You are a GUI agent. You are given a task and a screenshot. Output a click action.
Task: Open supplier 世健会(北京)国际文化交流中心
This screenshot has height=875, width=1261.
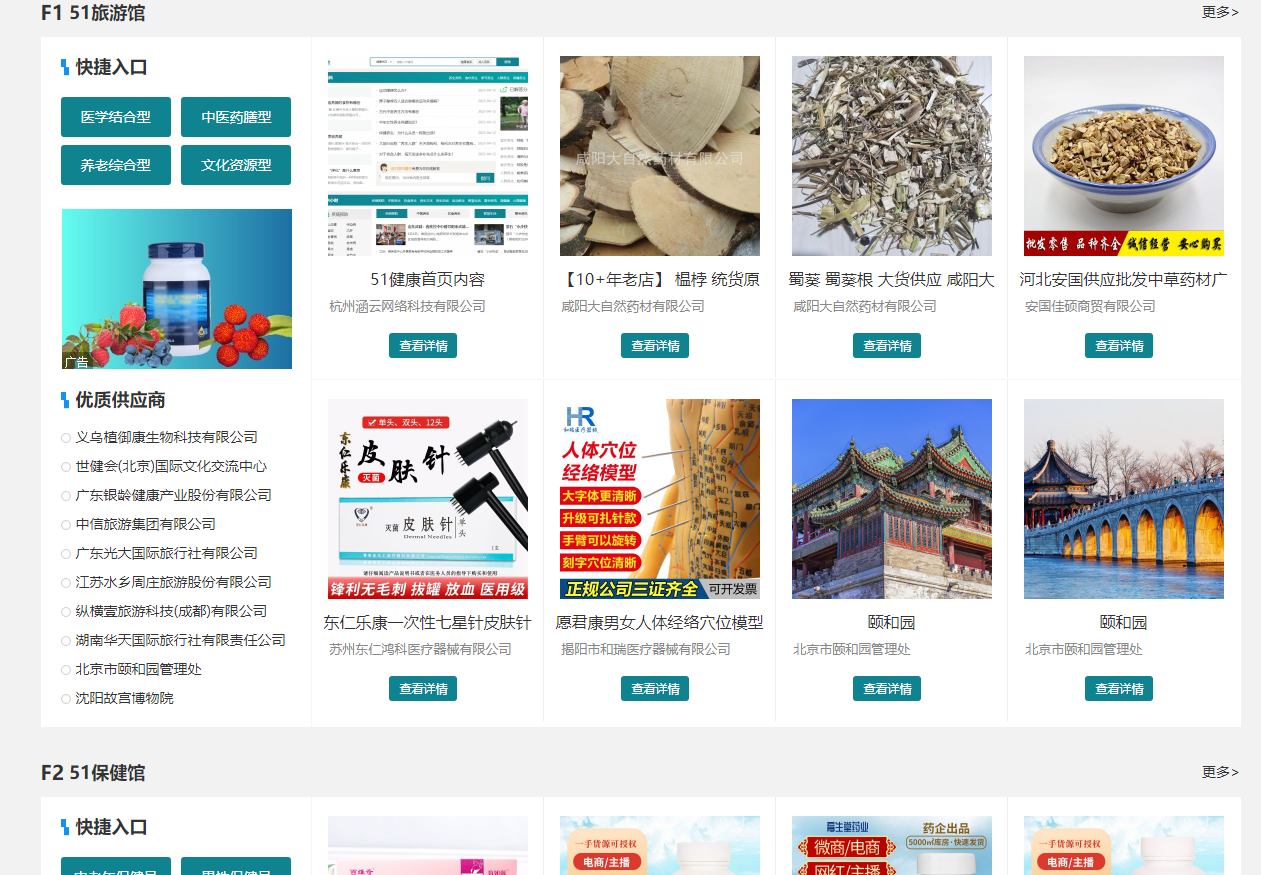click(171, 466)
